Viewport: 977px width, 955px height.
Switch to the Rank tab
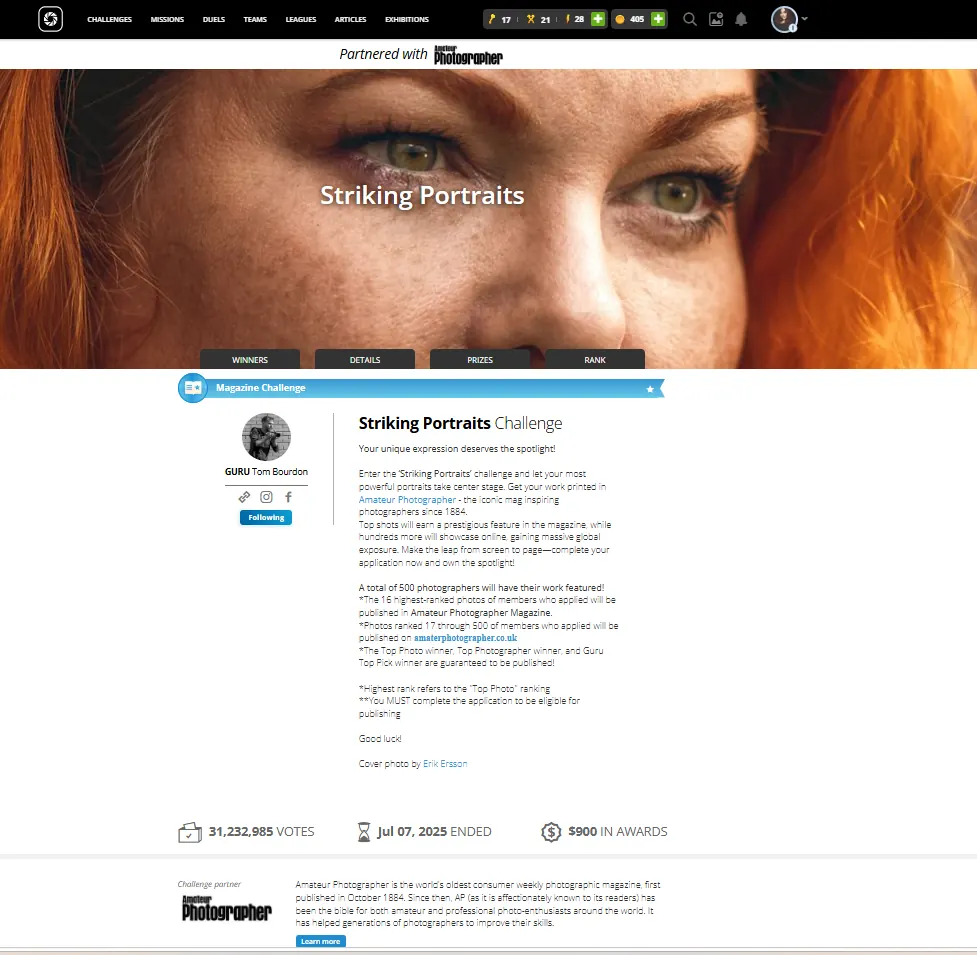pos(594,359)
